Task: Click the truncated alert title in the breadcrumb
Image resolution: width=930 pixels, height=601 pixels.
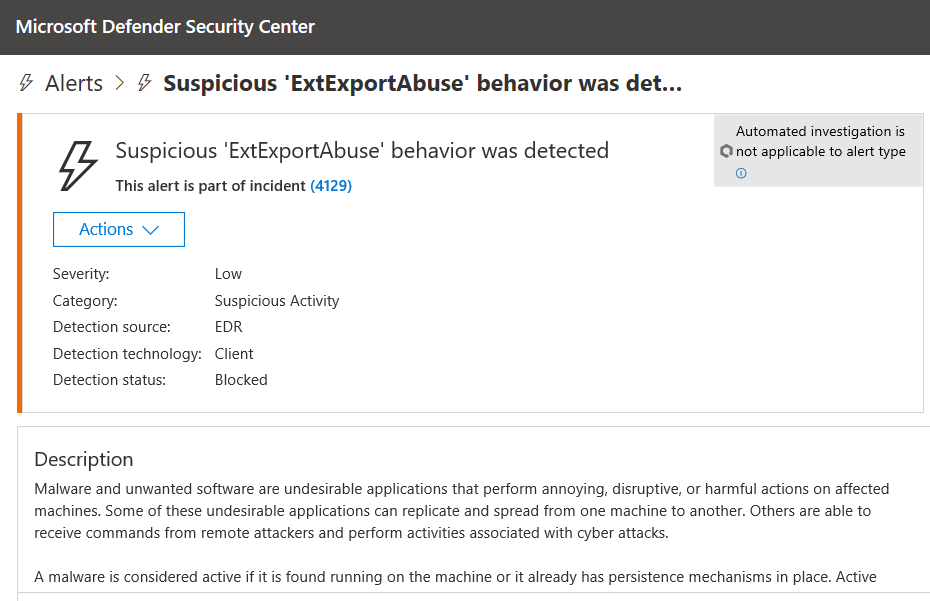Action: pos(422,83)
